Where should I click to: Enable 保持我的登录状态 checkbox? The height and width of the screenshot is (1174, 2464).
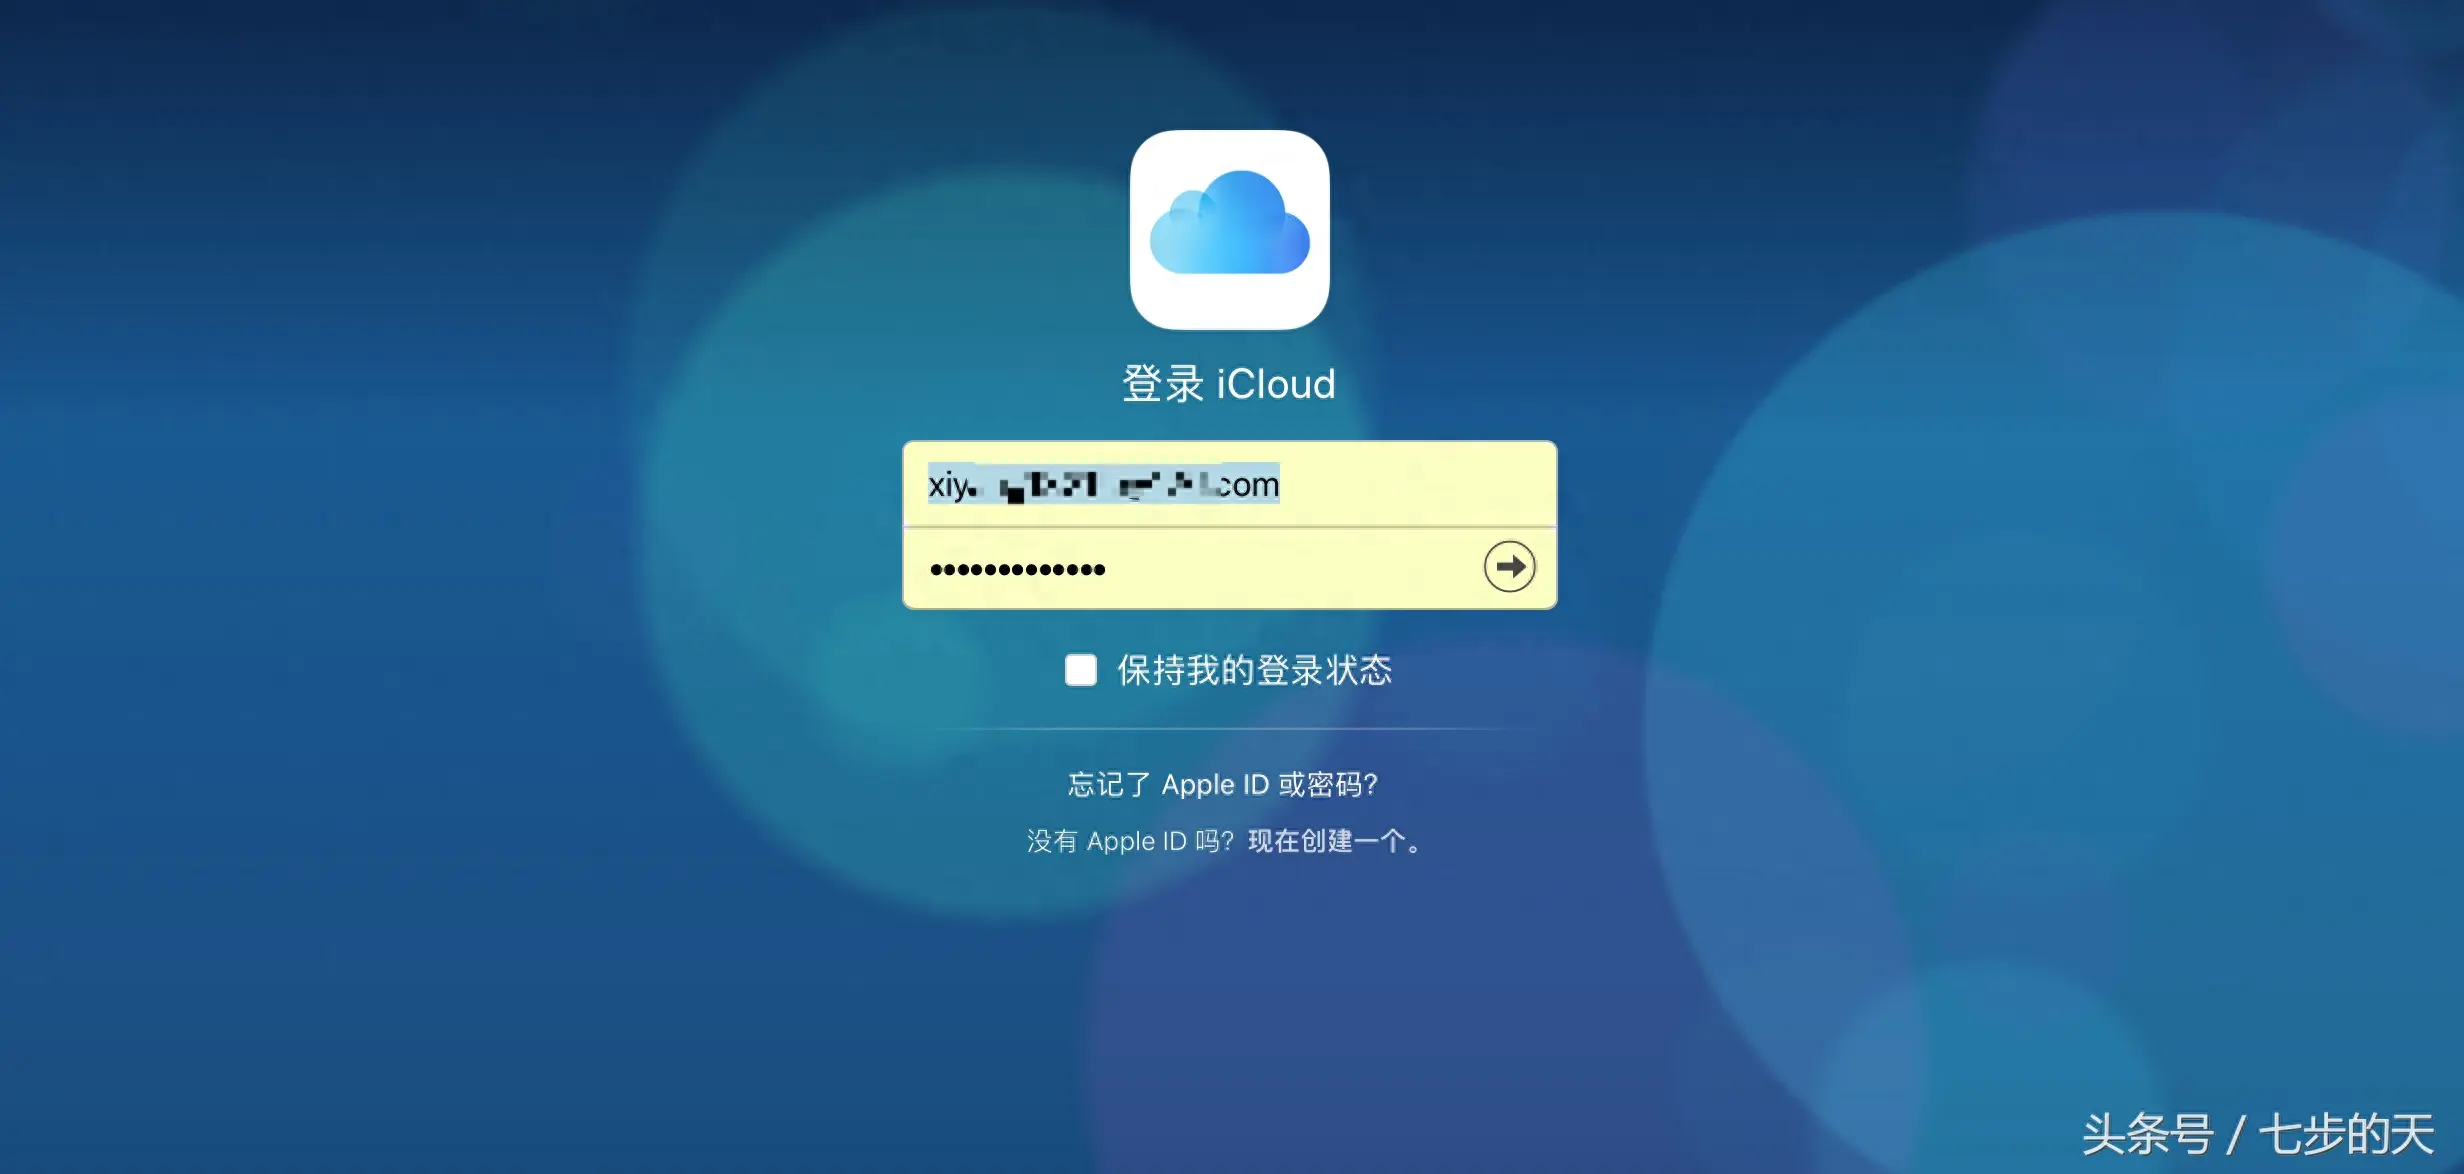click(1075, 671)
